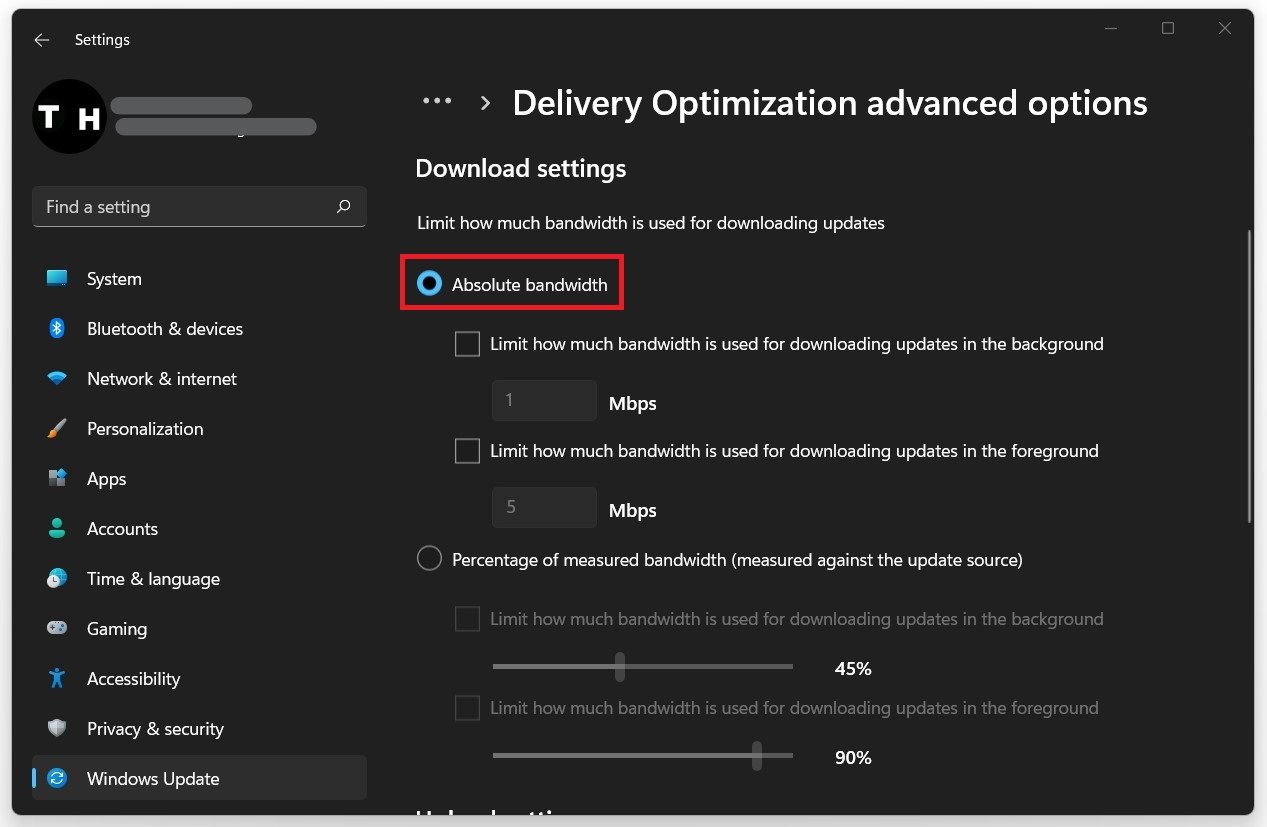Click the Accounts person icon
Image resolution: width=1267 pixels, height=827 pixels.
[57, 529]
